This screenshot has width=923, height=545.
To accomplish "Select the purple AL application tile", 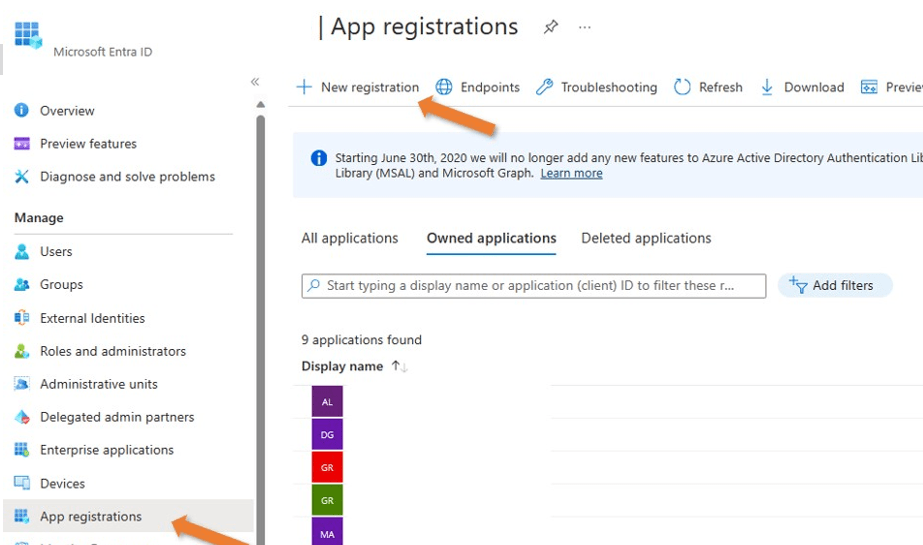I will 327,402.
